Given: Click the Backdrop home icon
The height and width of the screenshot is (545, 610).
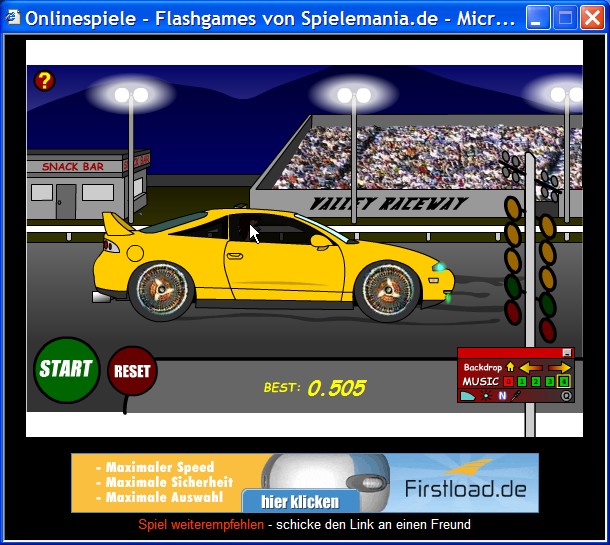Looking at the screenshot, I should [510, 367].
